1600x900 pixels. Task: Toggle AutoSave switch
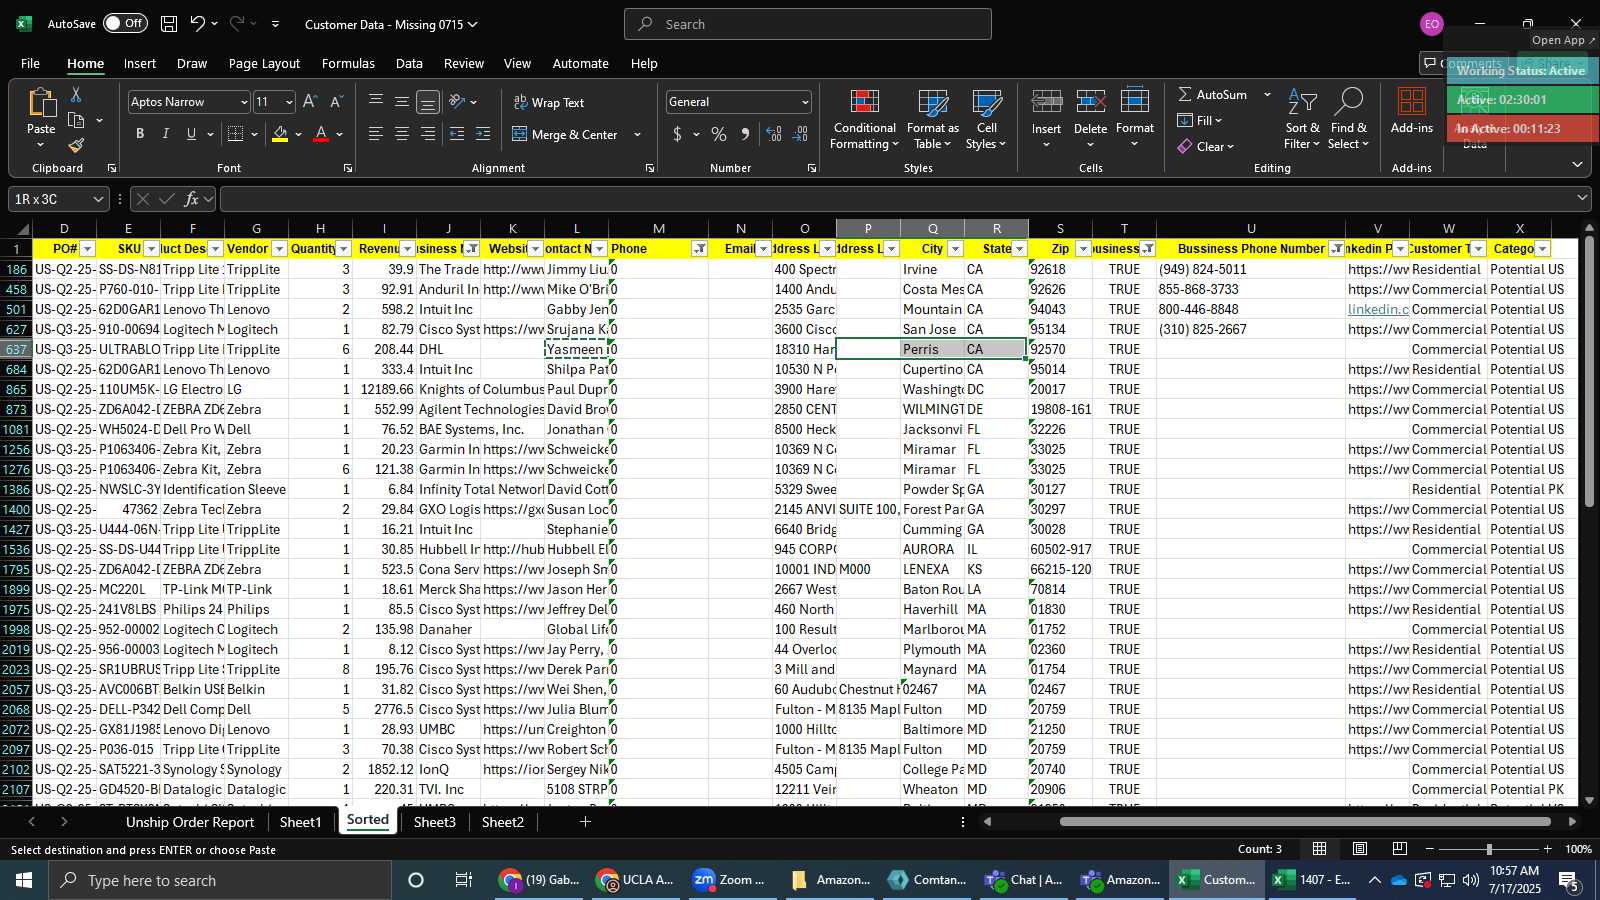125,23
